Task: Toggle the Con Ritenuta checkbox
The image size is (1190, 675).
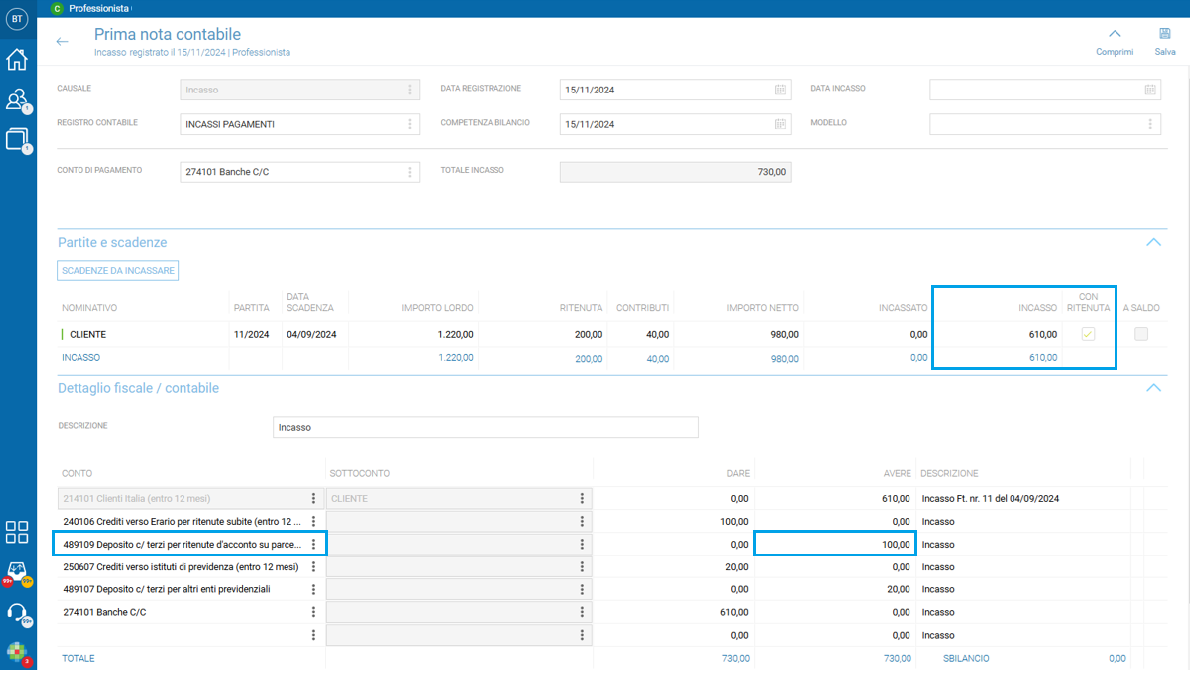Action: click(1088, 334)
